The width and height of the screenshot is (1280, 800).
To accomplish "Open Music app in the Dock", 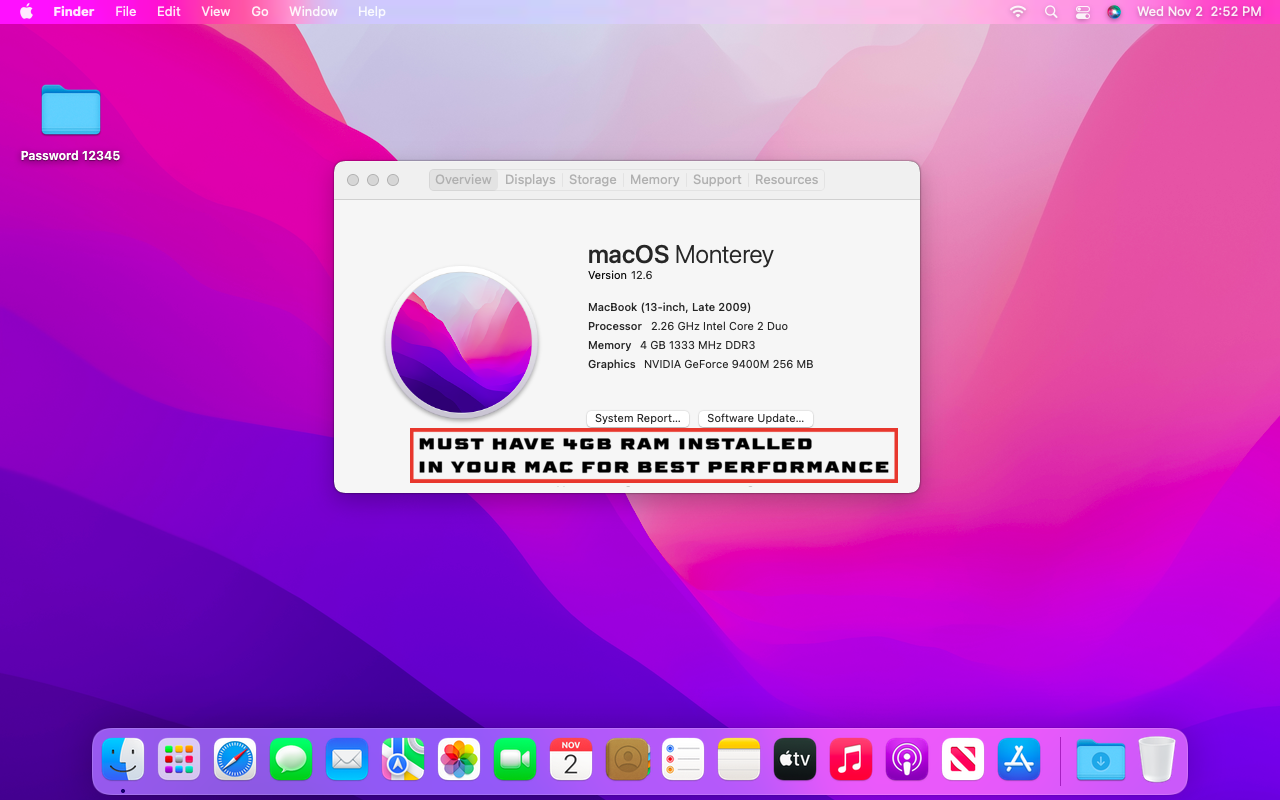I will pyautogui.click(x=851, y=760).
